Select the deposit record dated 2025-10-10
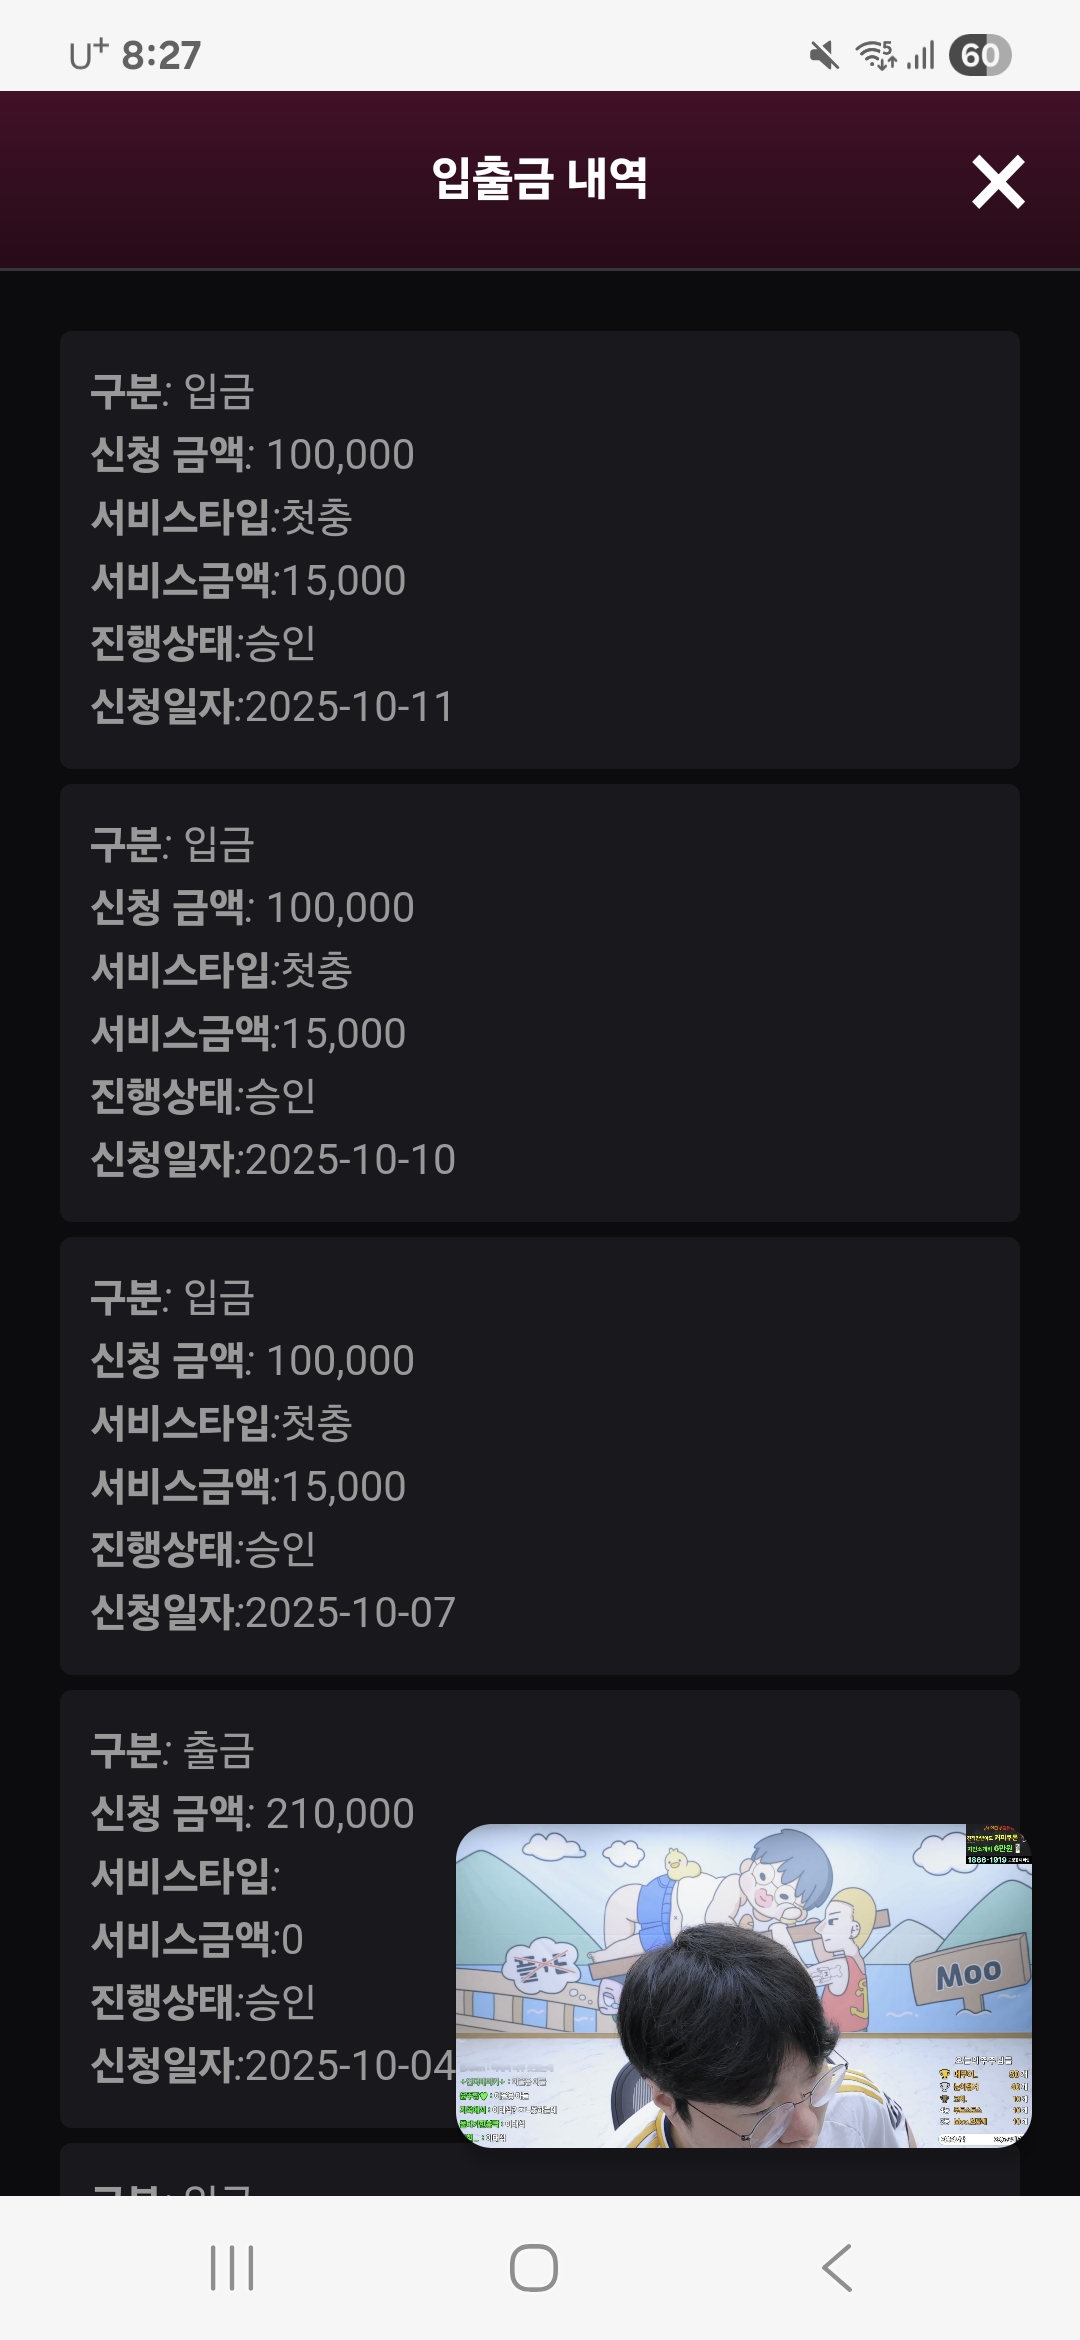The image size is (1080, 2340). click(540, 1002)
